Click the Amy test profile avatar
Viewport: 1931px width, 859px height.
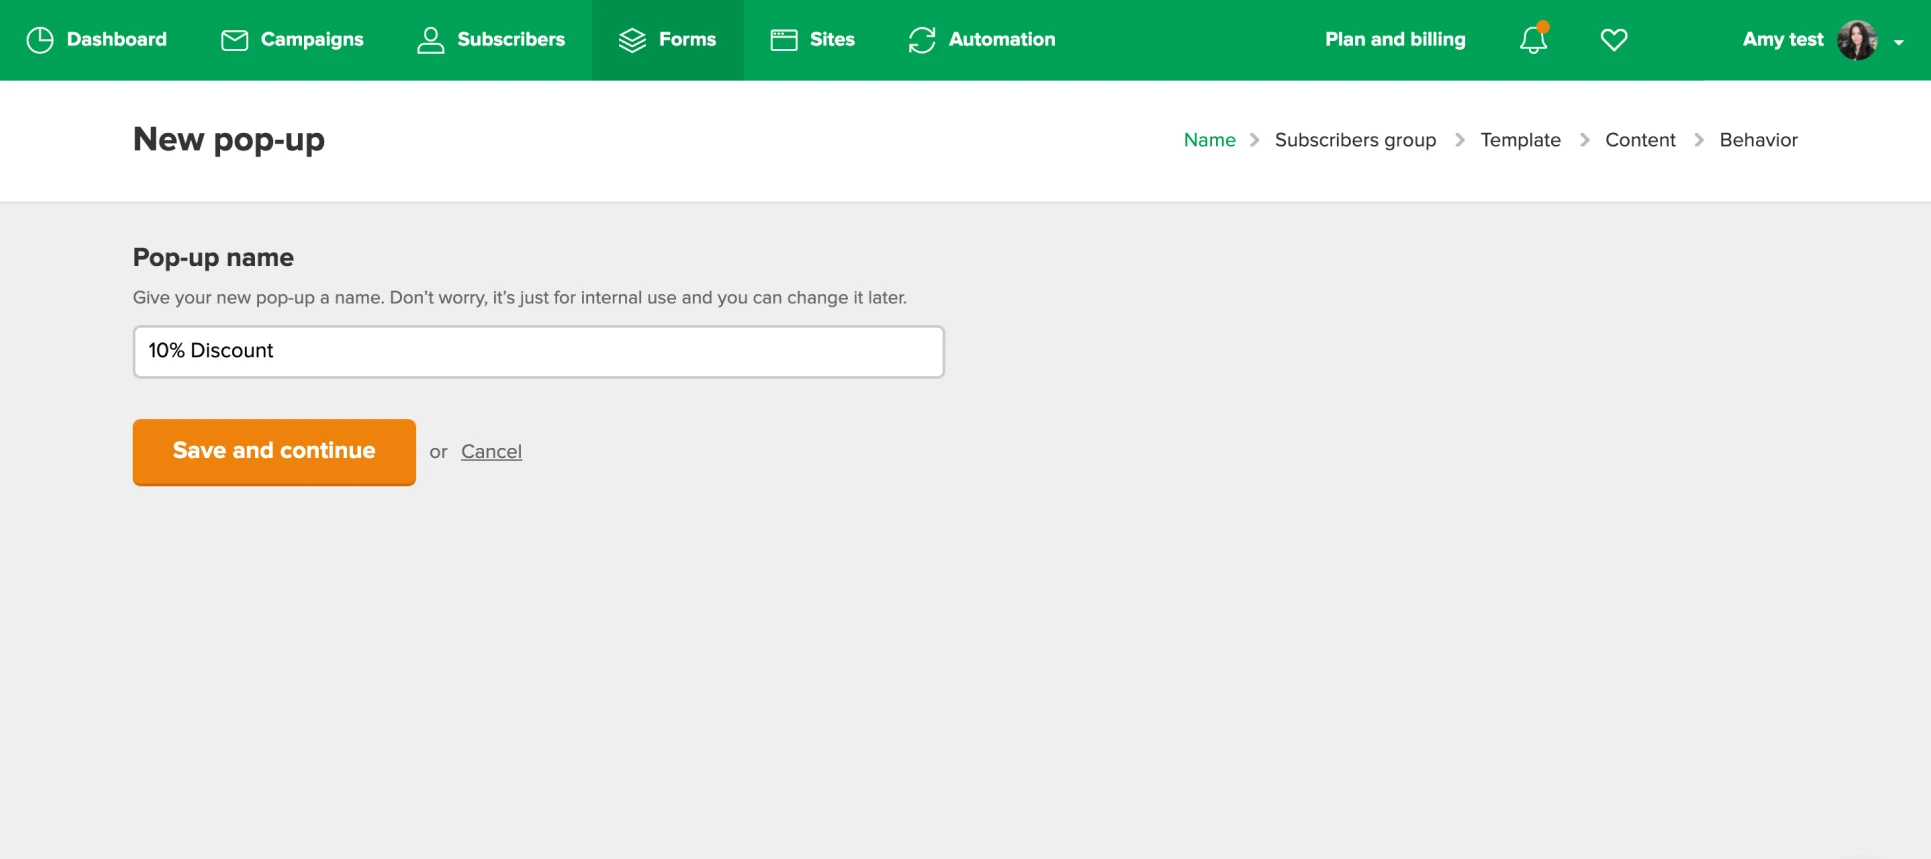pos(1857,40)
